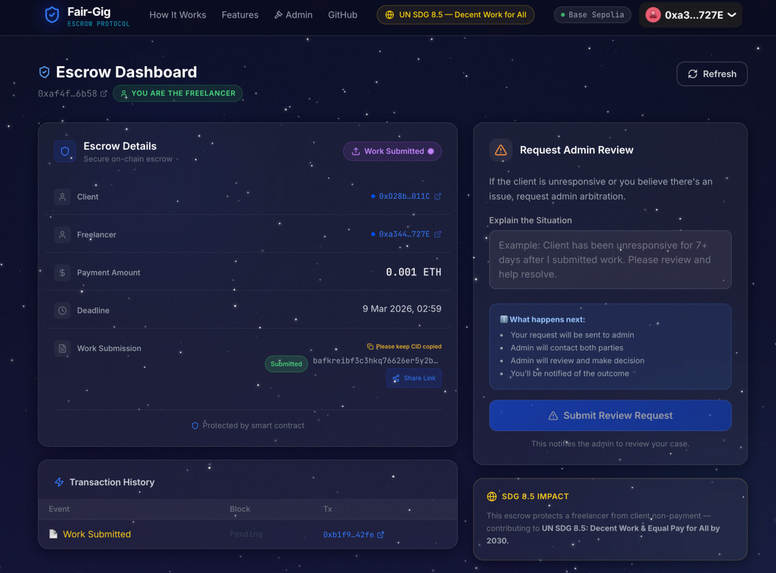The height and width of the screenshot is (573, 776).
Task: Click the You Are The Freelancer badge
Action: (x=178, y=93)
